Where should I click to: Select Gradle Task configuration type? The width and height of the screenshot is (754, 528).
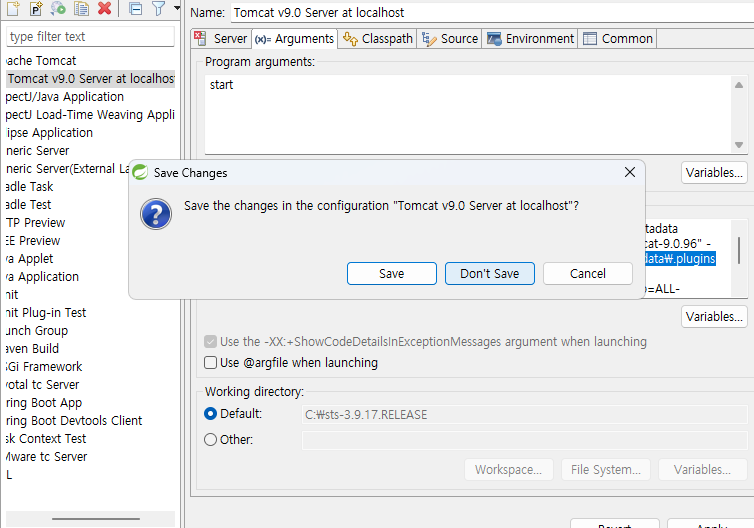tap(29, 187)
